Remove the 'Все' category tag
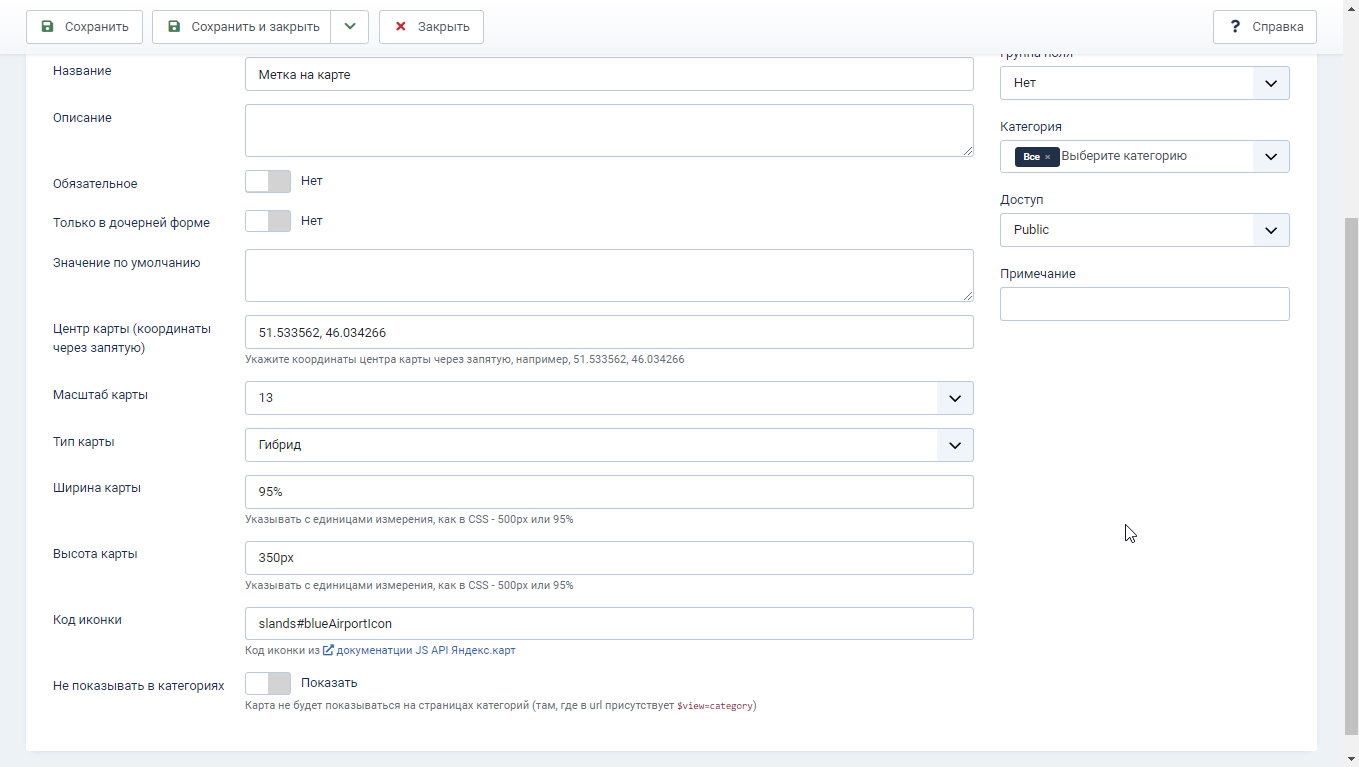 point(1047,157)
